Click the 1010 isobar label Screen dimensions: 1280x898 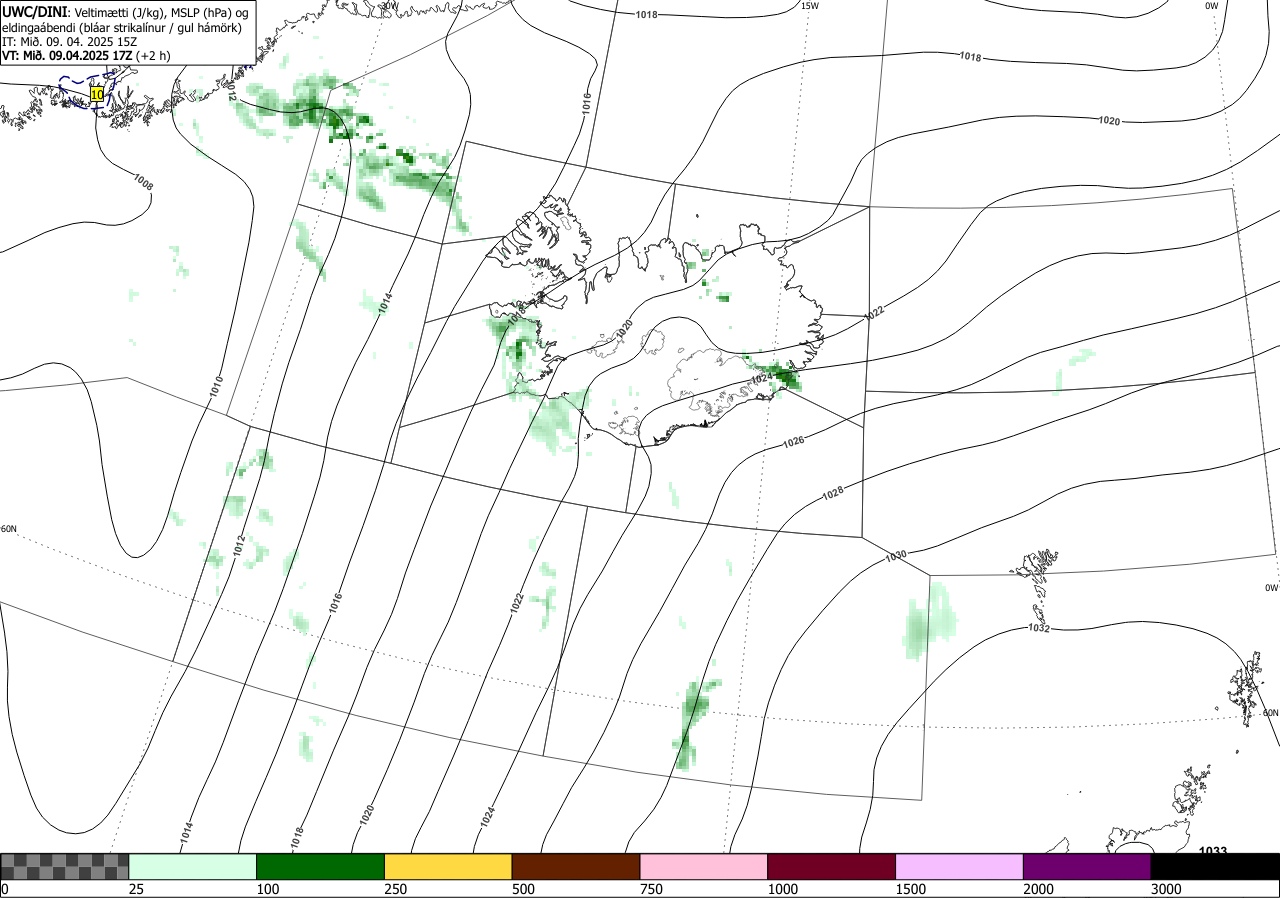coord(216,388)
